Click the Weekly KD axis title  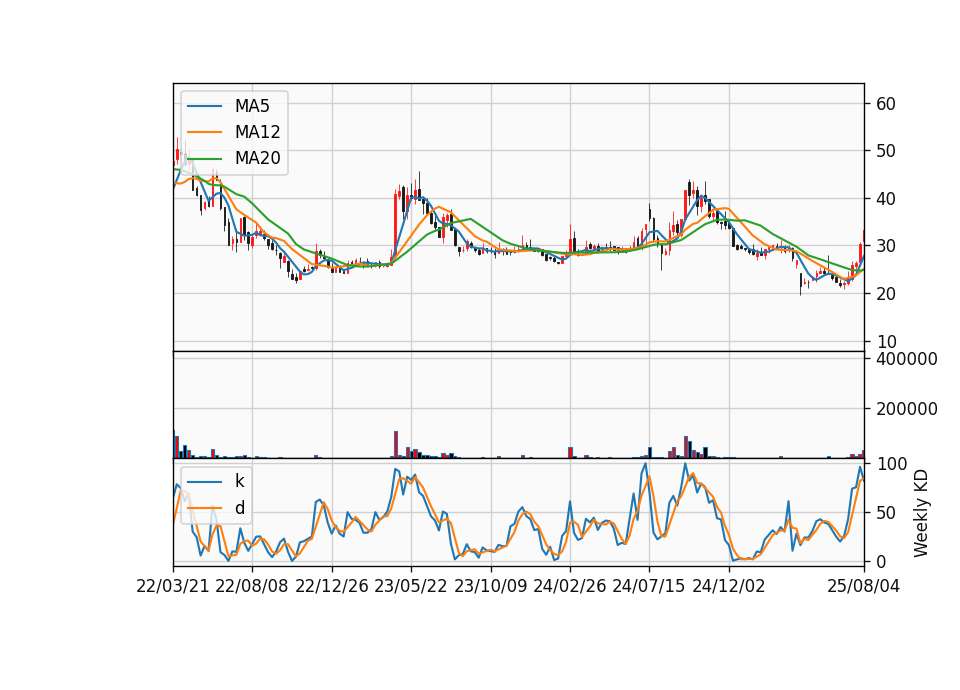click(x=921, y=513)
